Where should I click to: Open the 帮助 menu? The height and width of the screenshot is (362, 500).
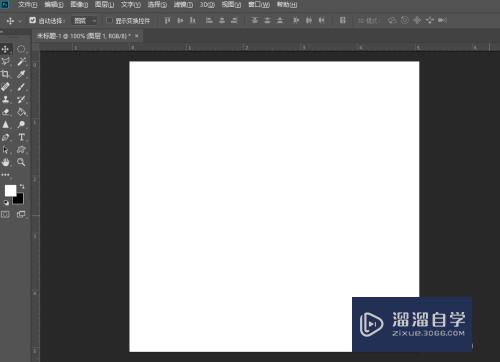(287, 5)
